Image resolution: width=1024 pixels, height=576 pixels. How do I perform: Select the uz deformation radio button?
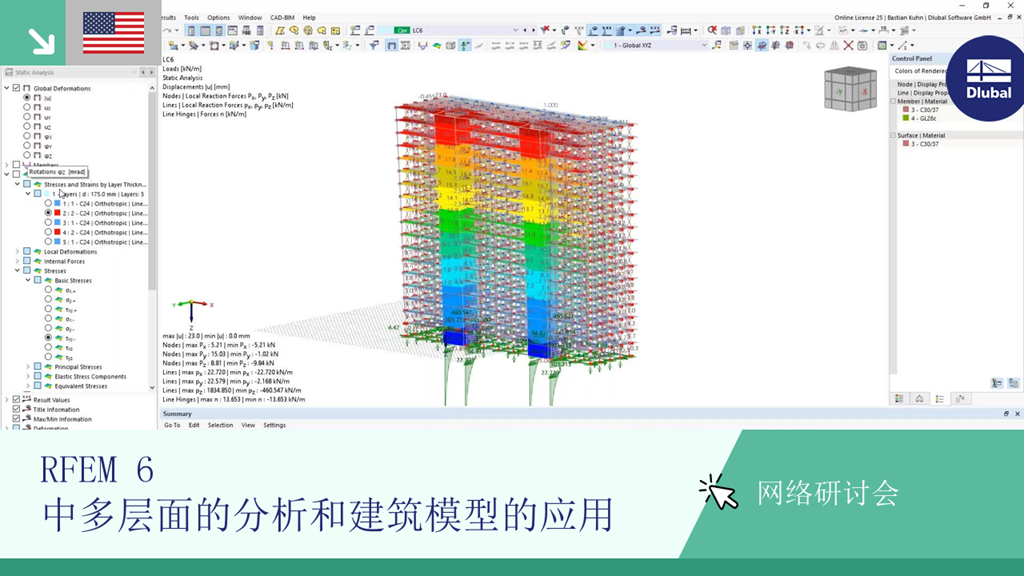point(27,126)
